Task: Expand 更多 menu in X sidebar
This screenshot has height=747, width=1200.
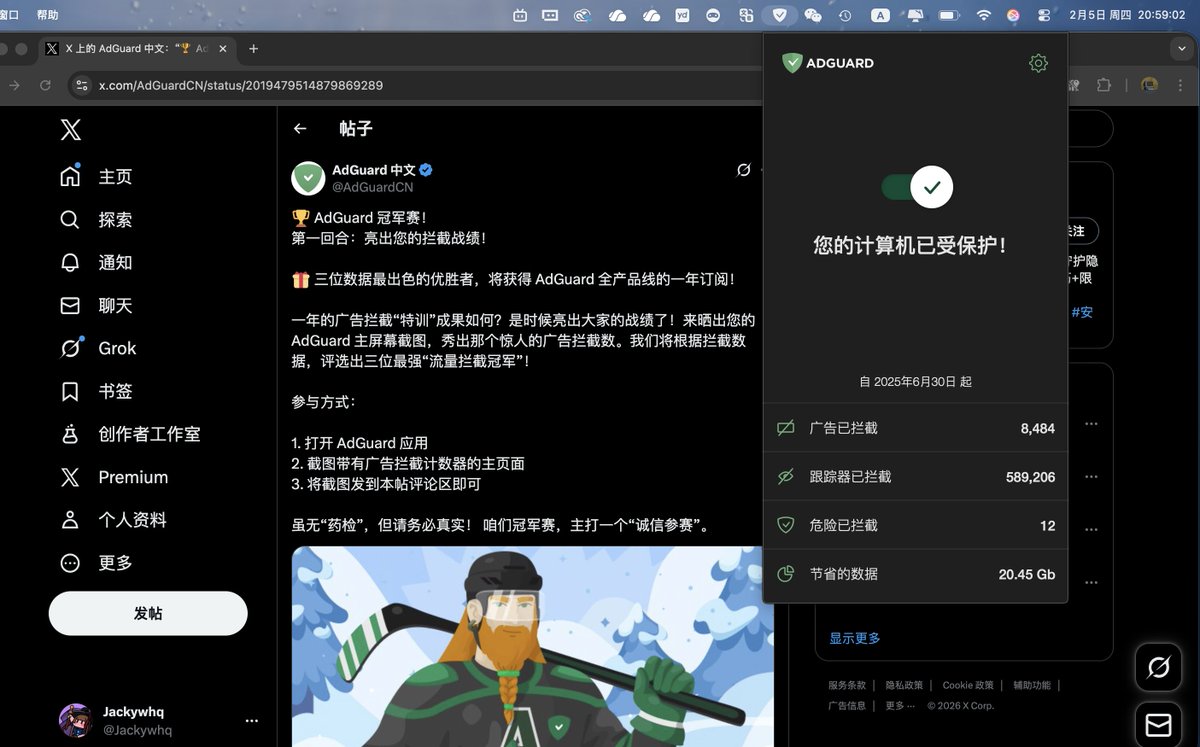Action: 96,563
